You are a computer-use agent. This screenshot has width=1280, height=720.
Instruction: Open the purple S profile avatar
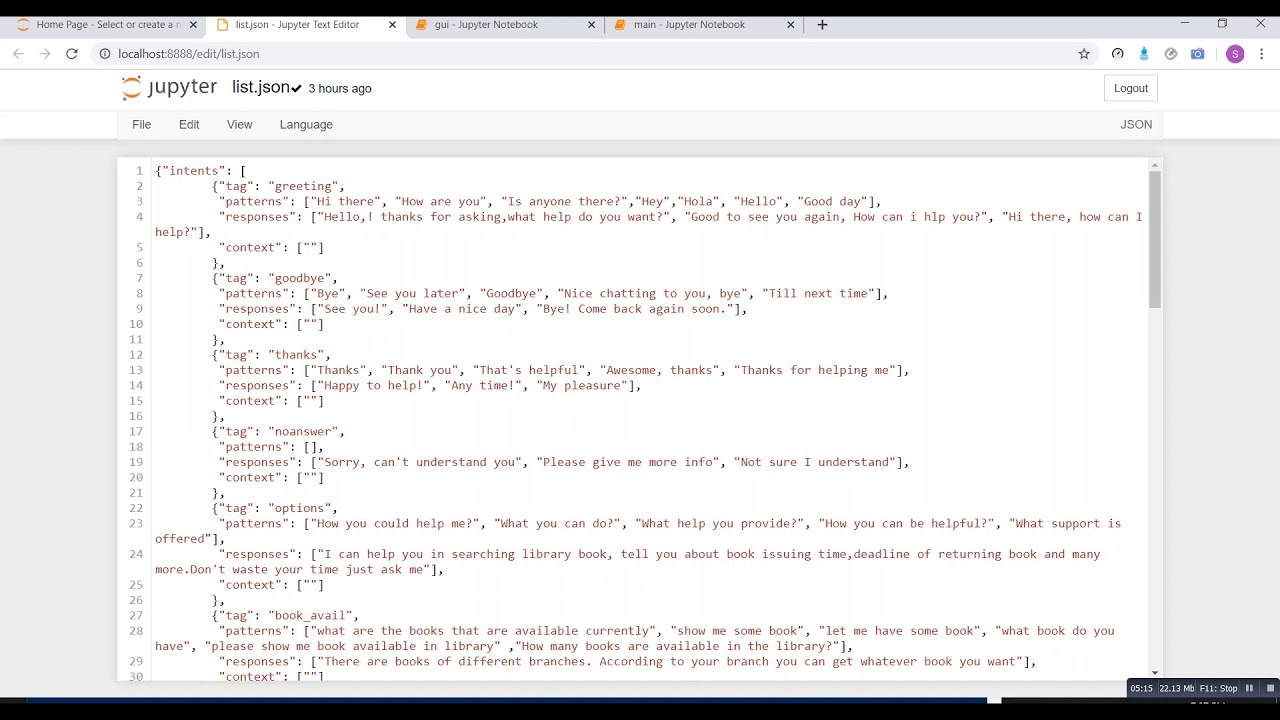[1235, 54]
